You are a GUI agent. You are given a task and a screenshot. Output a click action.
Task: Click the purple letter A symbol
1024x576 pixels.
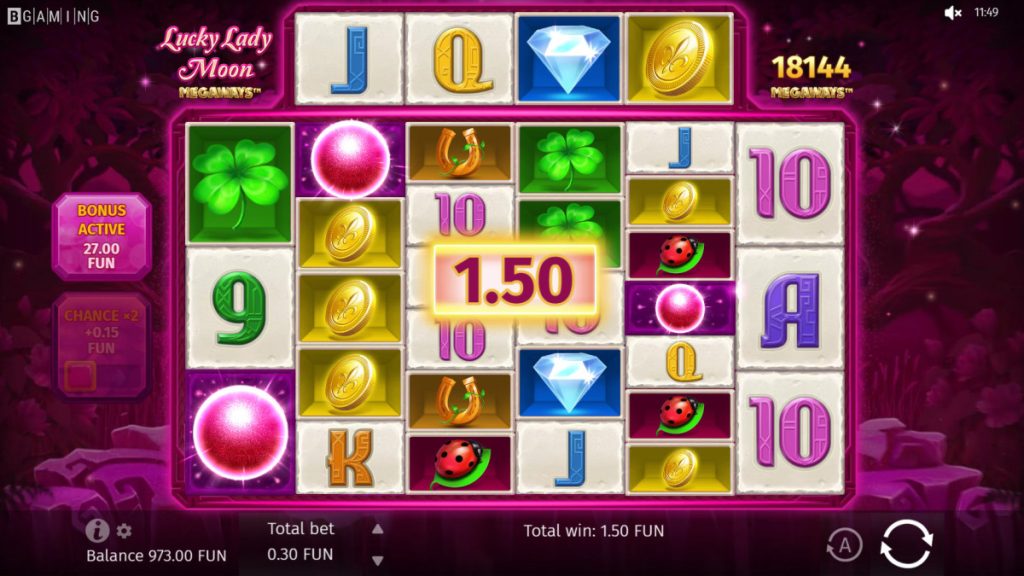point(790,308)
